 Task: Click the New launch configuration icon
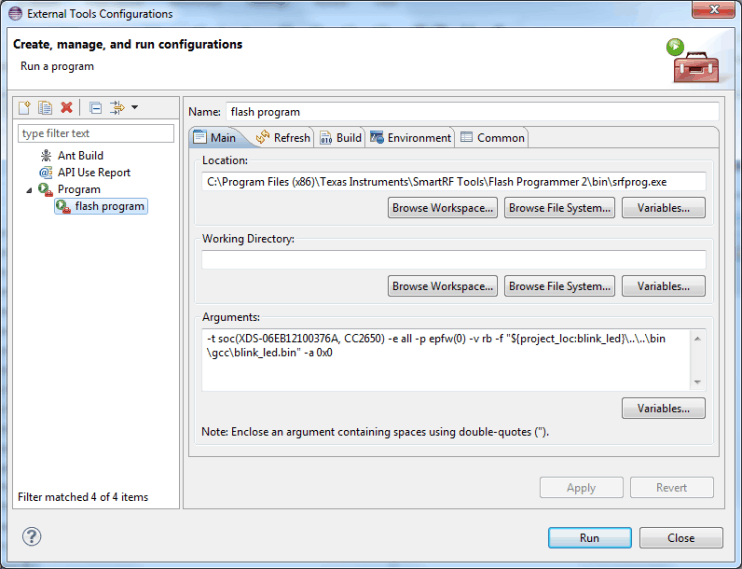(24, 108)
